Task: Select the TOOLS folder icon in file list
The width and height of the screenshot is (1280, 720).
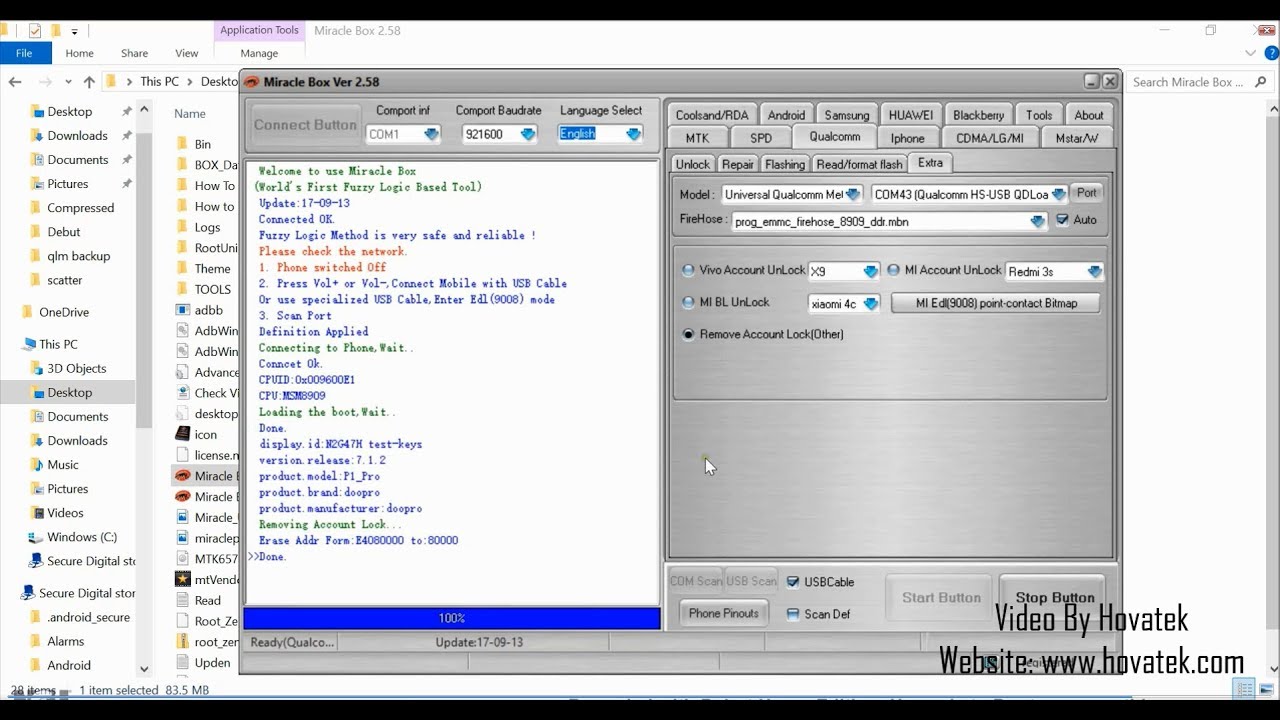Action: tap(182, 289)
